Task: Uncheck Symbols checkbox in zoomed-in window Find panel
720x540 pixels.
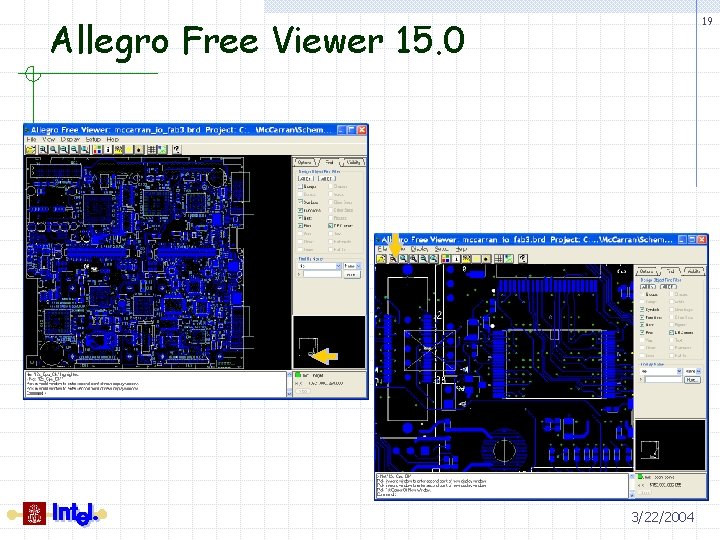Action: coord(642,309)
